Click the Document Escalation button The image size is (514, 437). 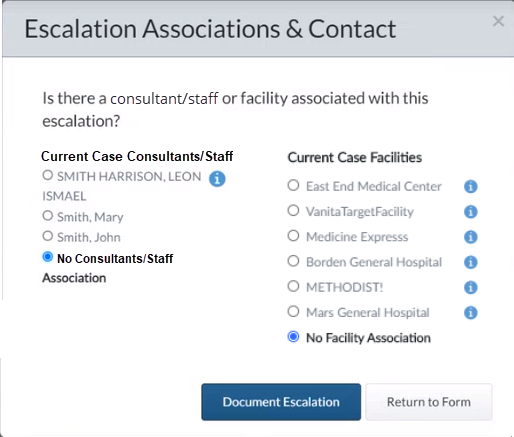tap(281, 402)
